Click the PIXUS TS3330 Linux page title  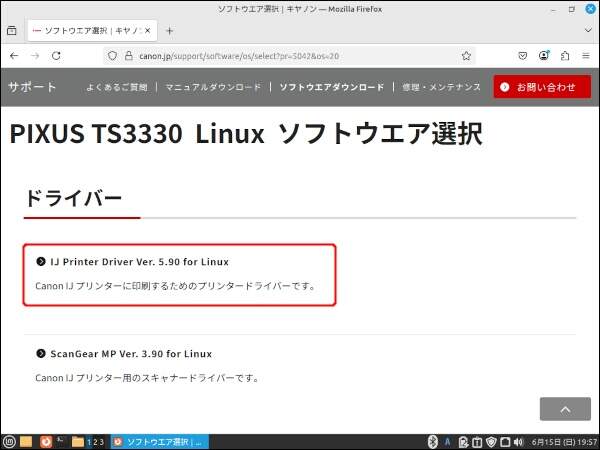click(246, 134)
